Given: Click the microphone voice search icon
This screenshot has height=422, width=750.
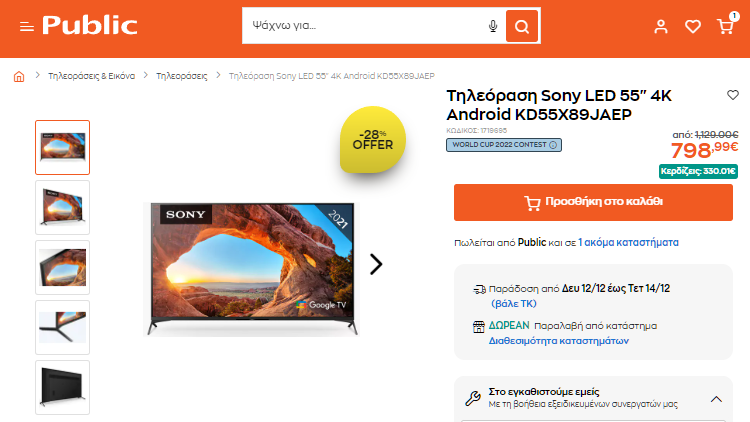Looking at the screenshot, I should coord(493,26).
